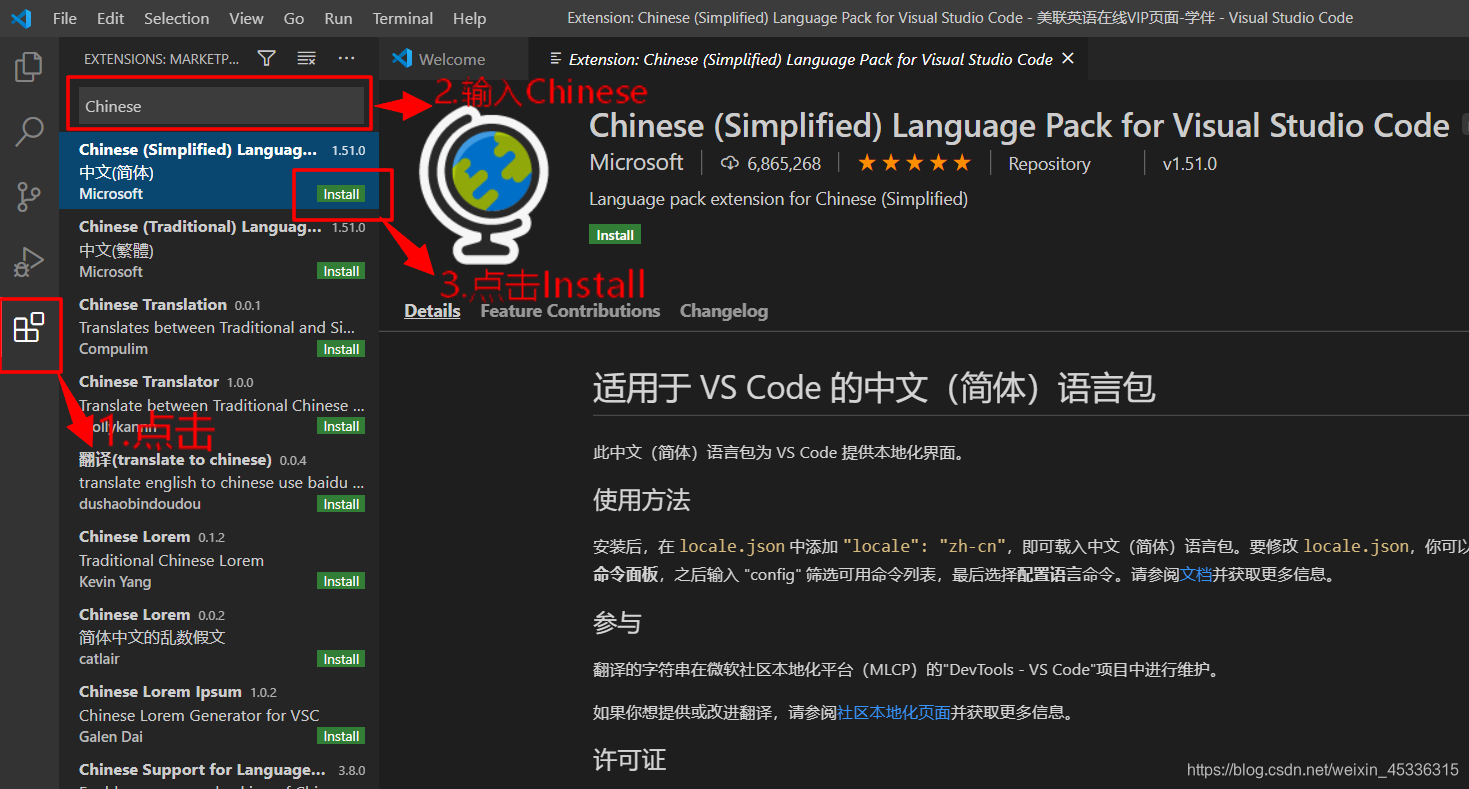Open the 社区本地化页面 link
1469x789 pixels.
point(894,713)
